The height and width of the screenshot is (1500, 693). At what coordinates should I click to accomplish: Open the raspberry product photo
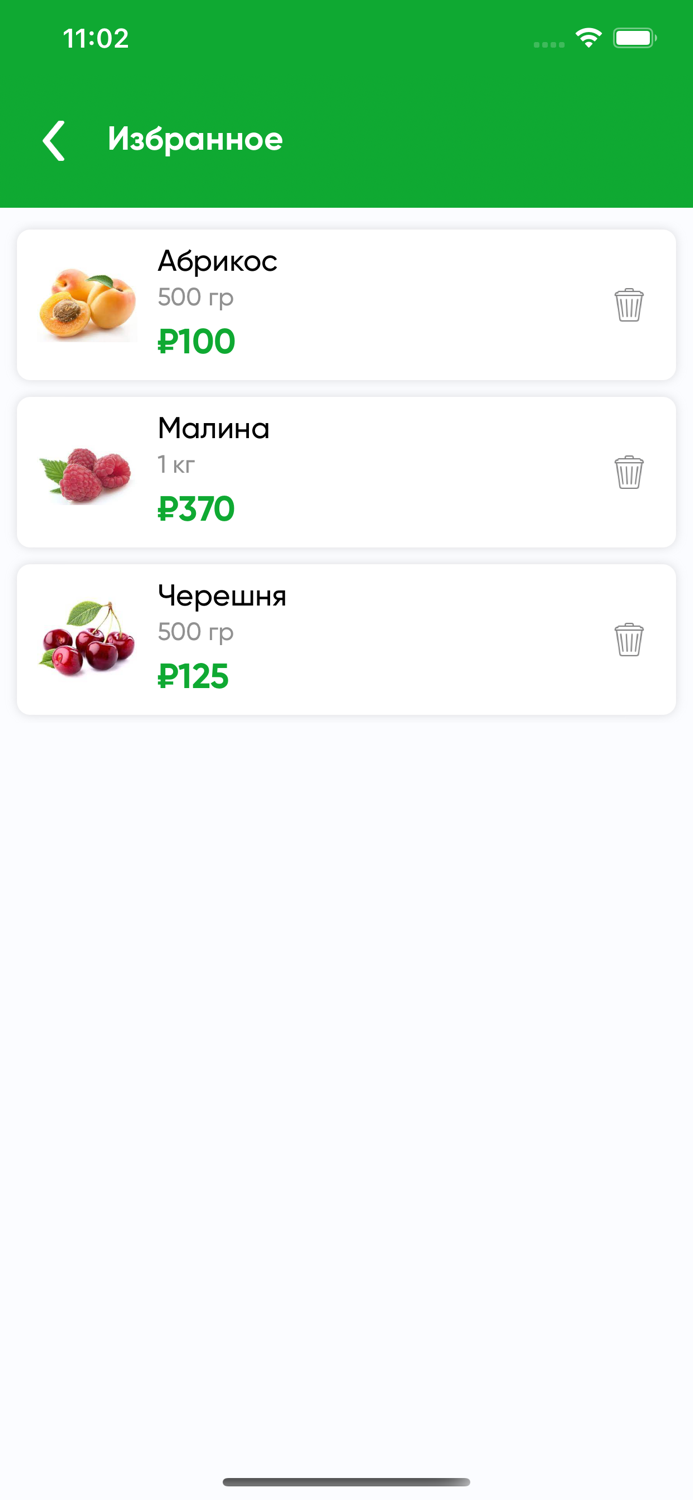coord(86,473)
